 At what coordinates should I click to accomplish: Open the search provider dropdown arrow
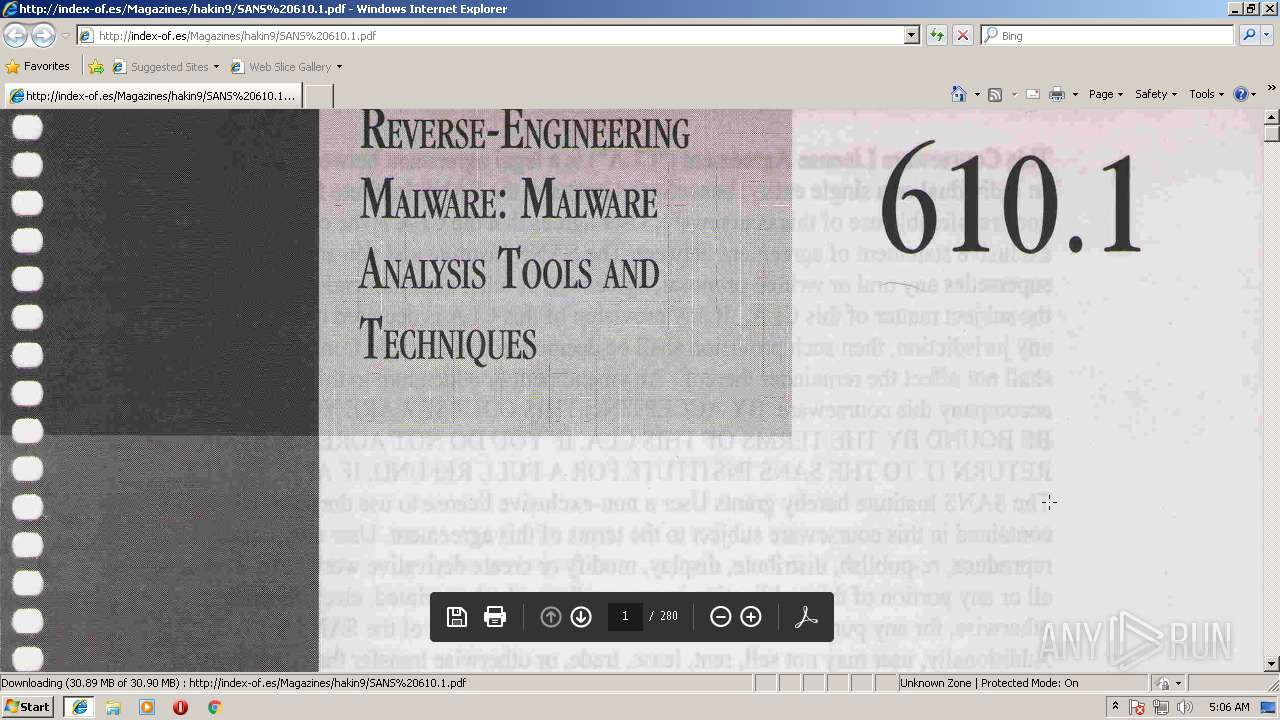click(1268, 35)
